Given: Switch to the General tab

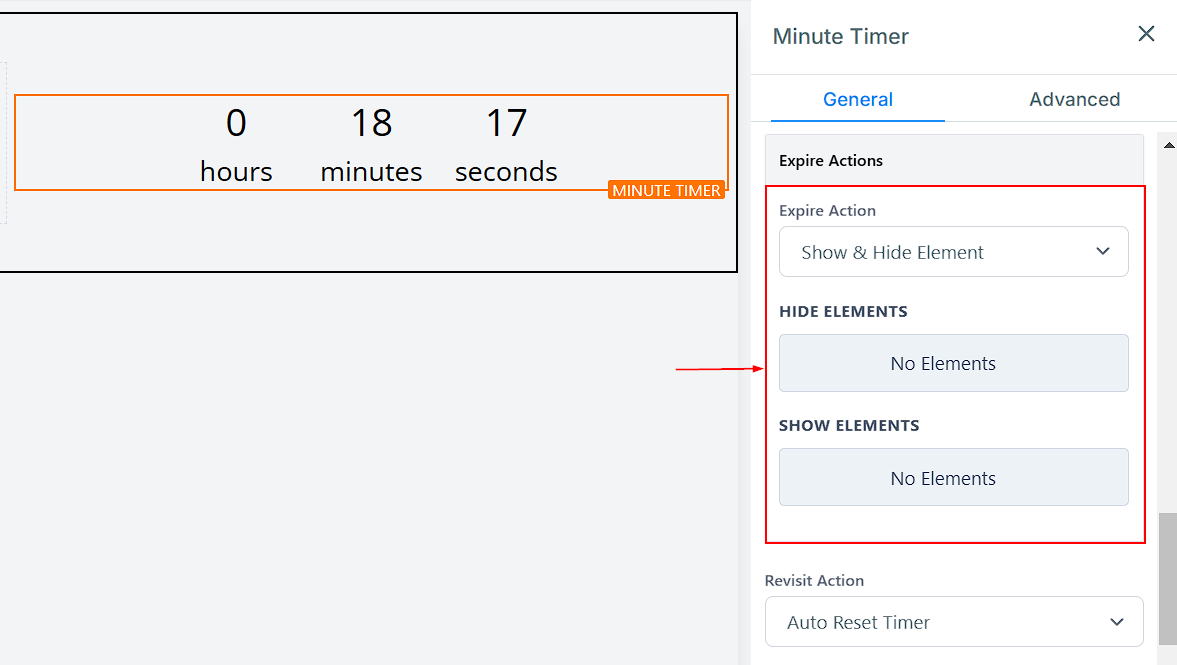Looking at the screenshot, I should coord(857,99).
